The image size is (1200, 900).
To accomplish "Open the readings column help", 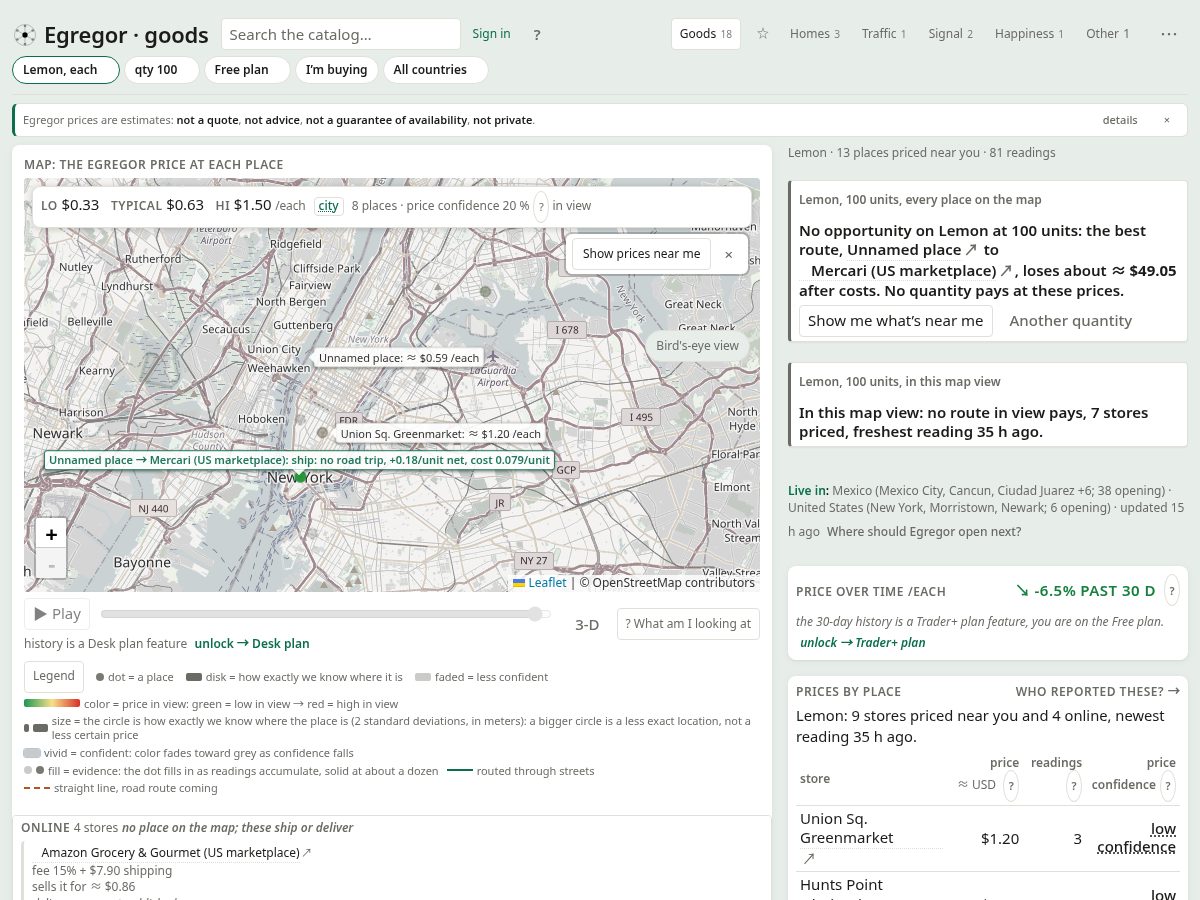I will pyautogui.click(x=1074, y=785).
